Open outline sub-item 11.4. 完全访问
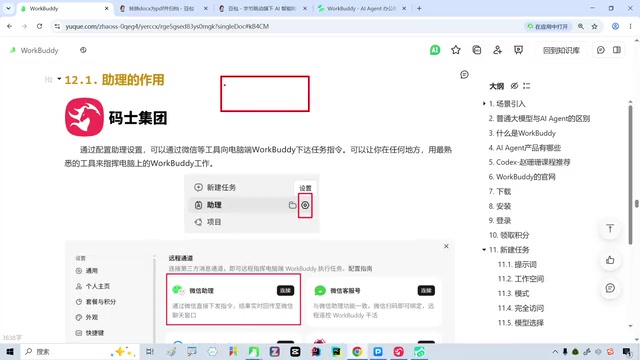640x360 pixels. [x=521, y=308]
